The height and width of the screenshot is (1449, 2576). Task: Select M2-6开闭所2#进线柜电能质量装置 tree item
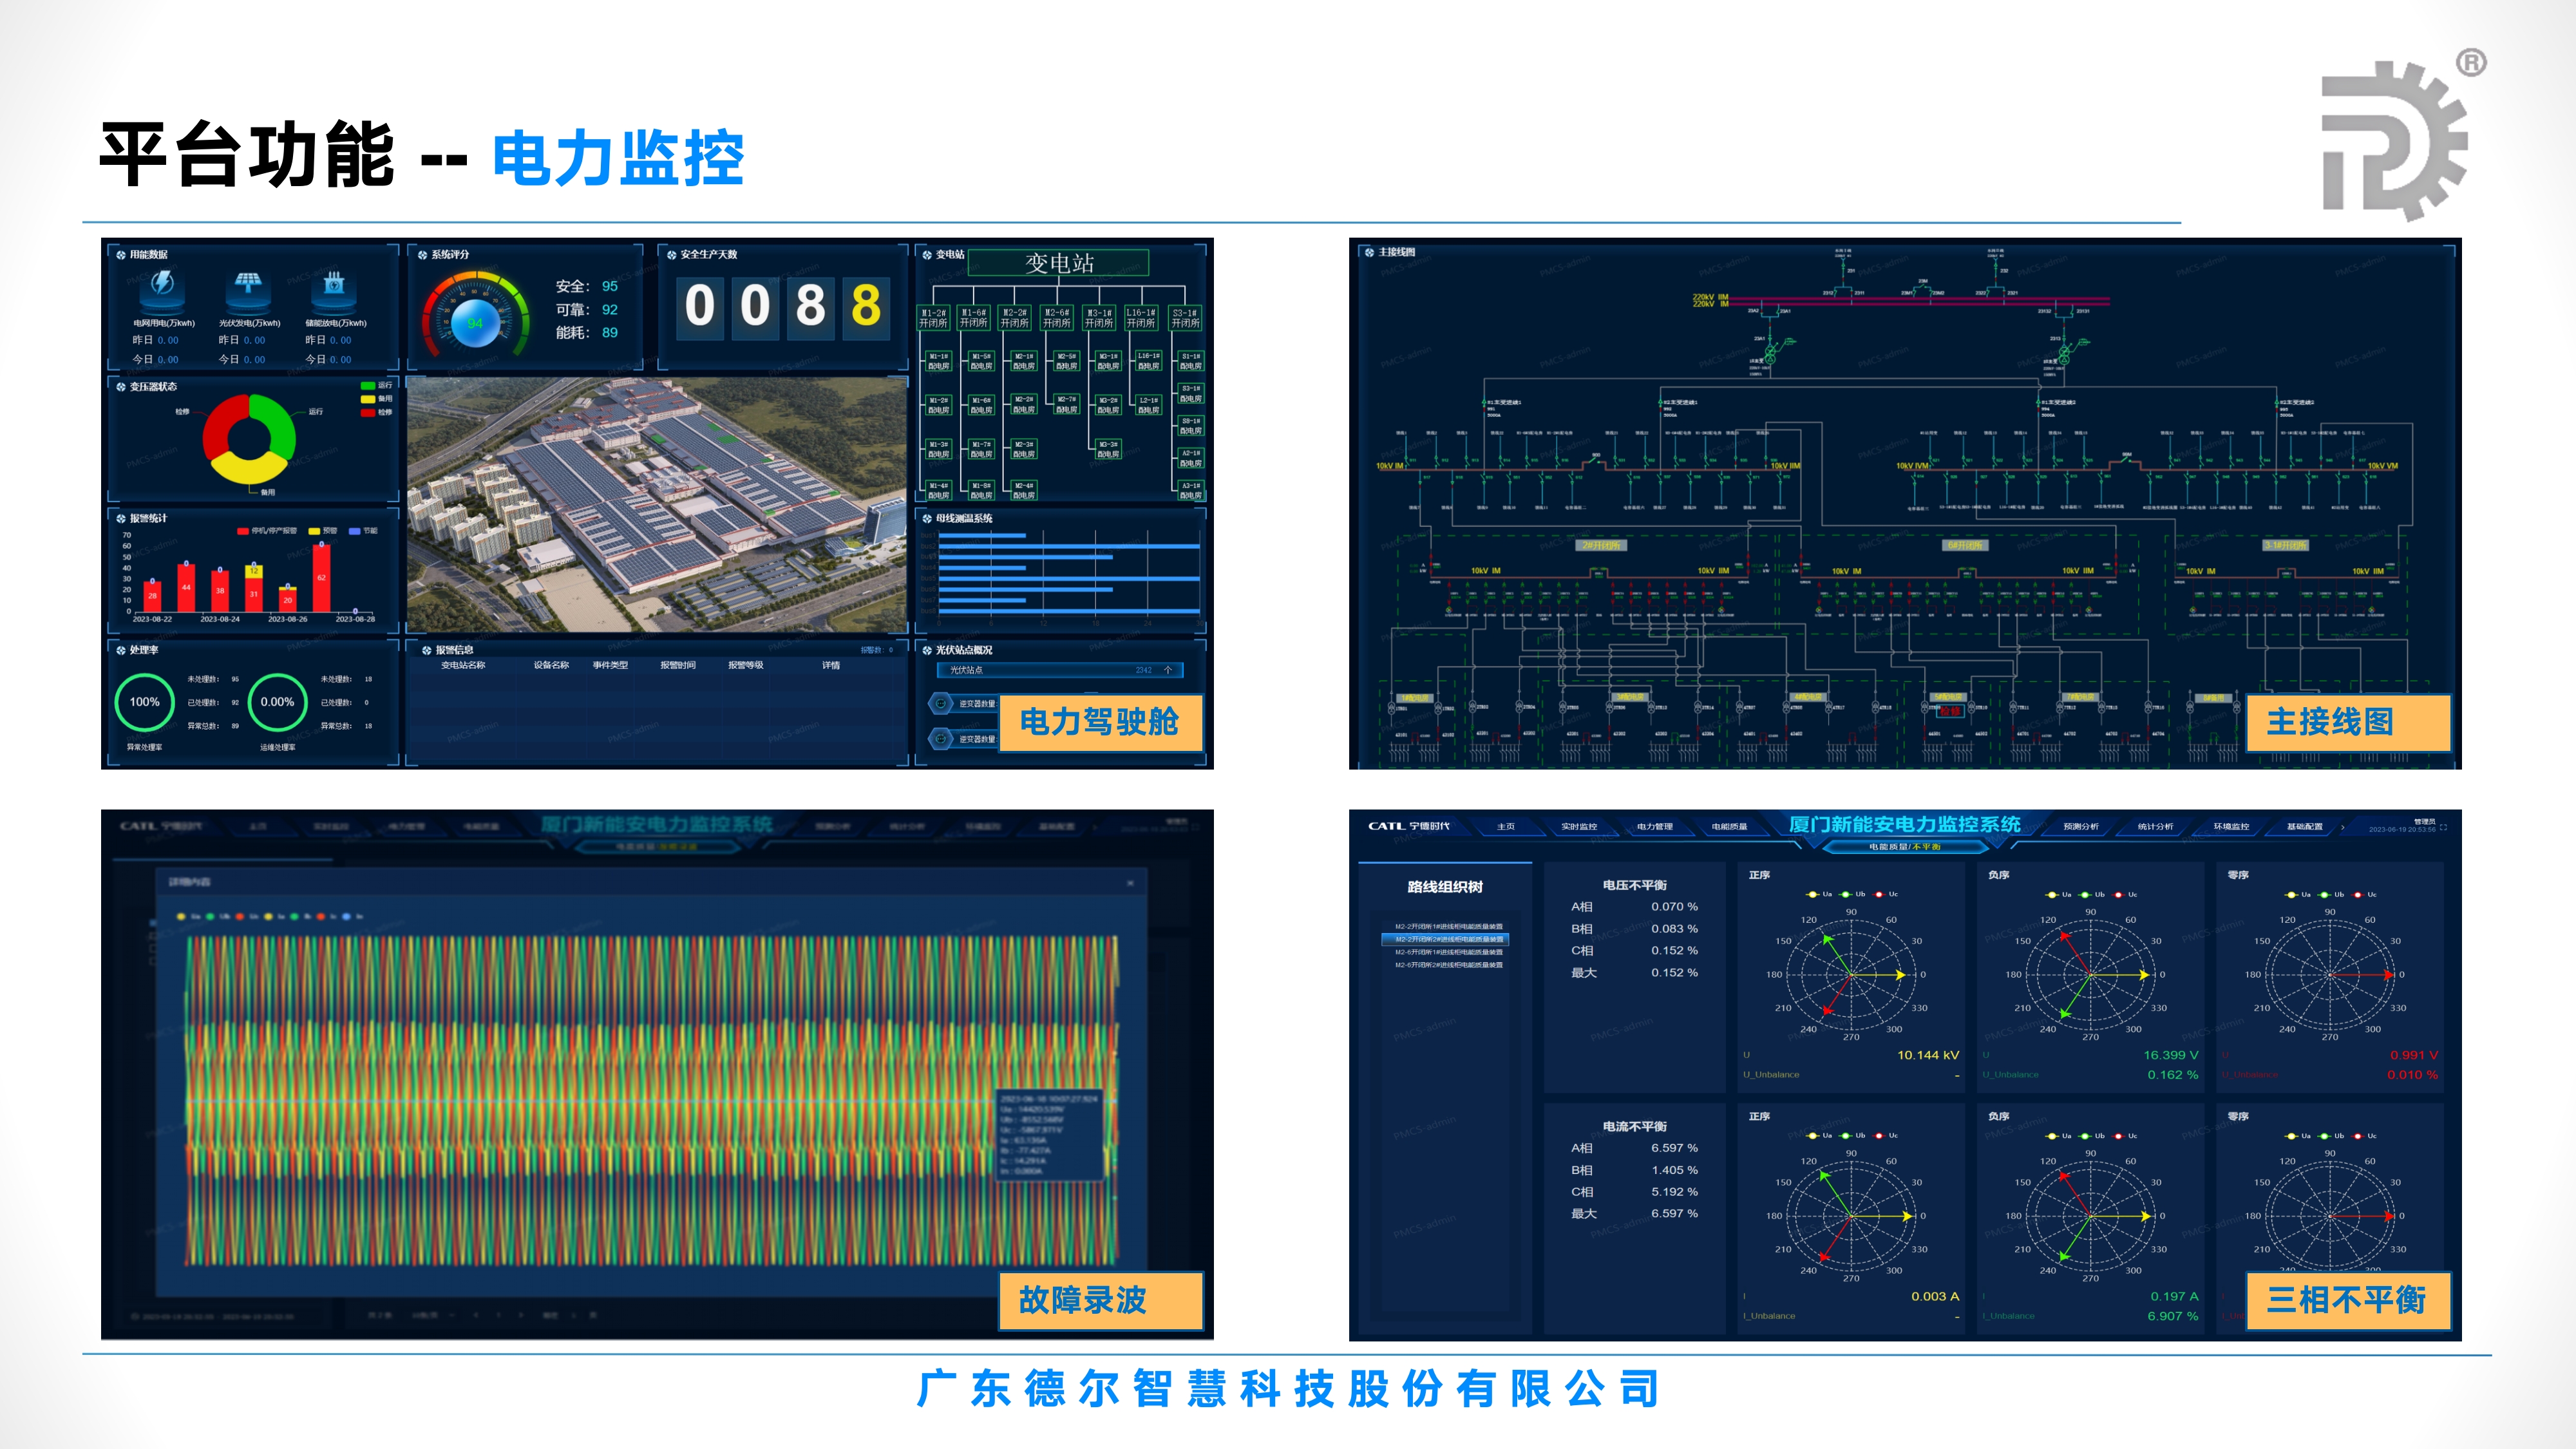coord(1449,965)
